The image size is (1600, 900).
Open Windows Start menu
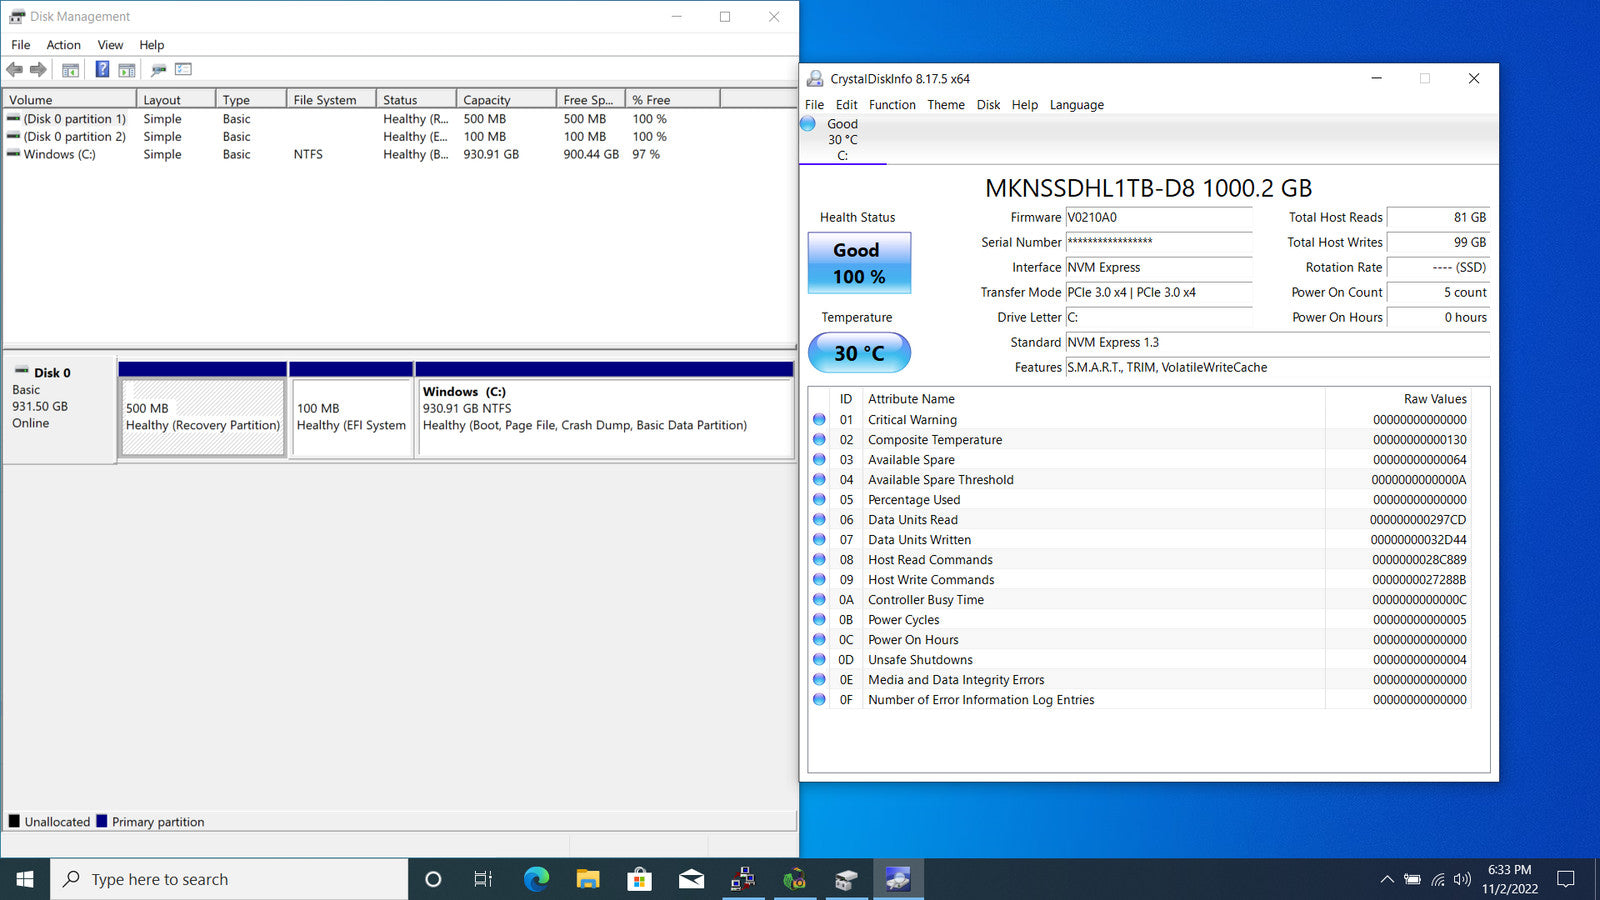pos(25,879)
